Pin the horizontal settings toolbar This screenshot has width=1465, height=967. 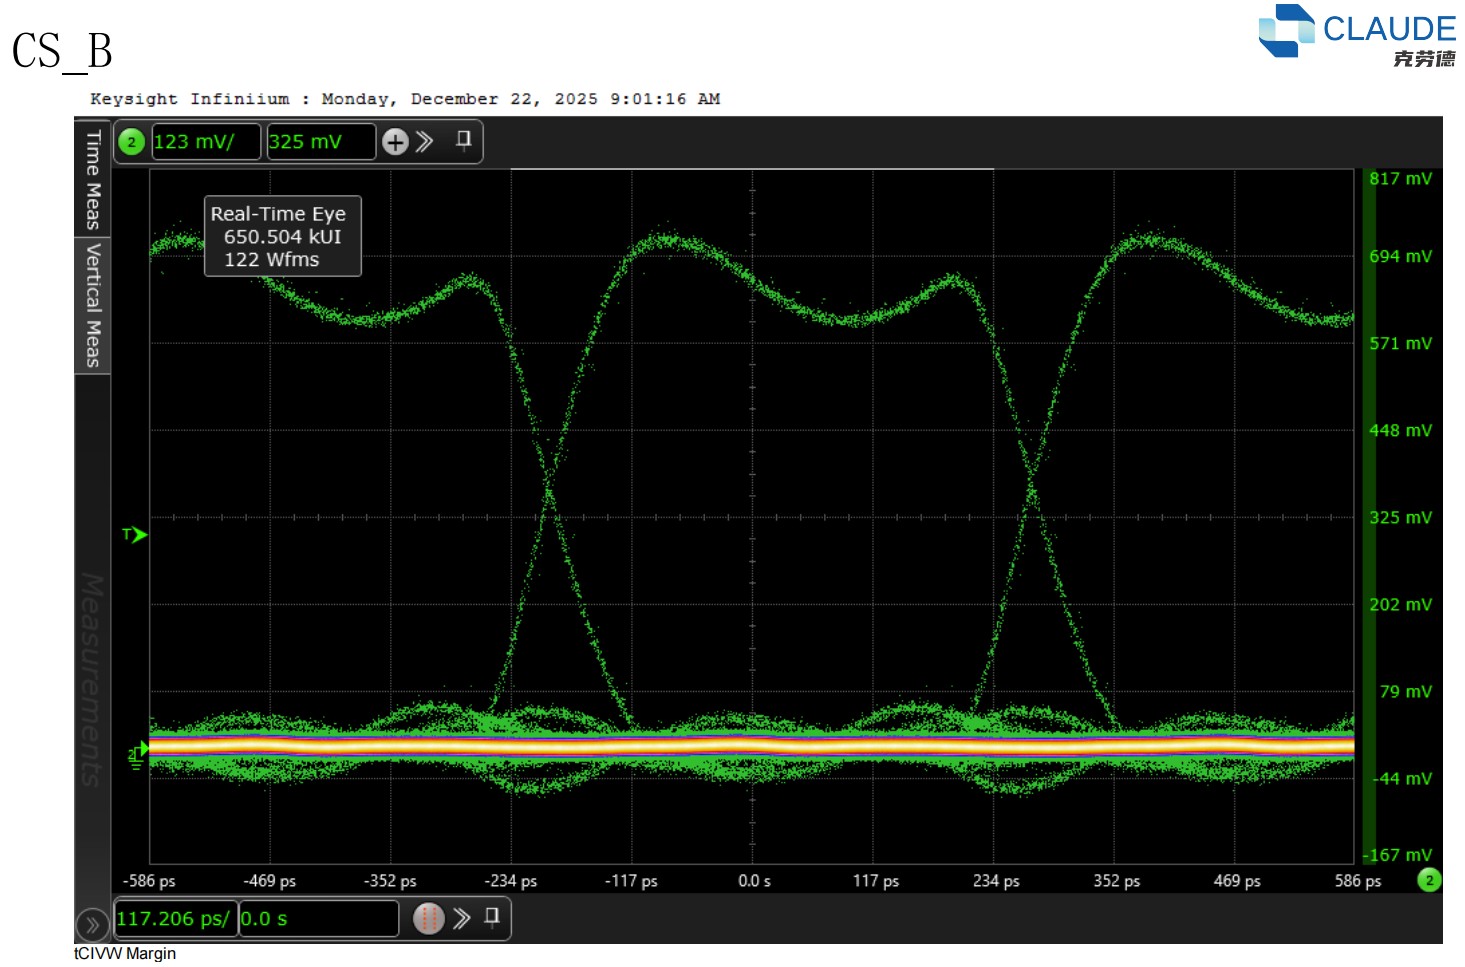coord(492,917)
